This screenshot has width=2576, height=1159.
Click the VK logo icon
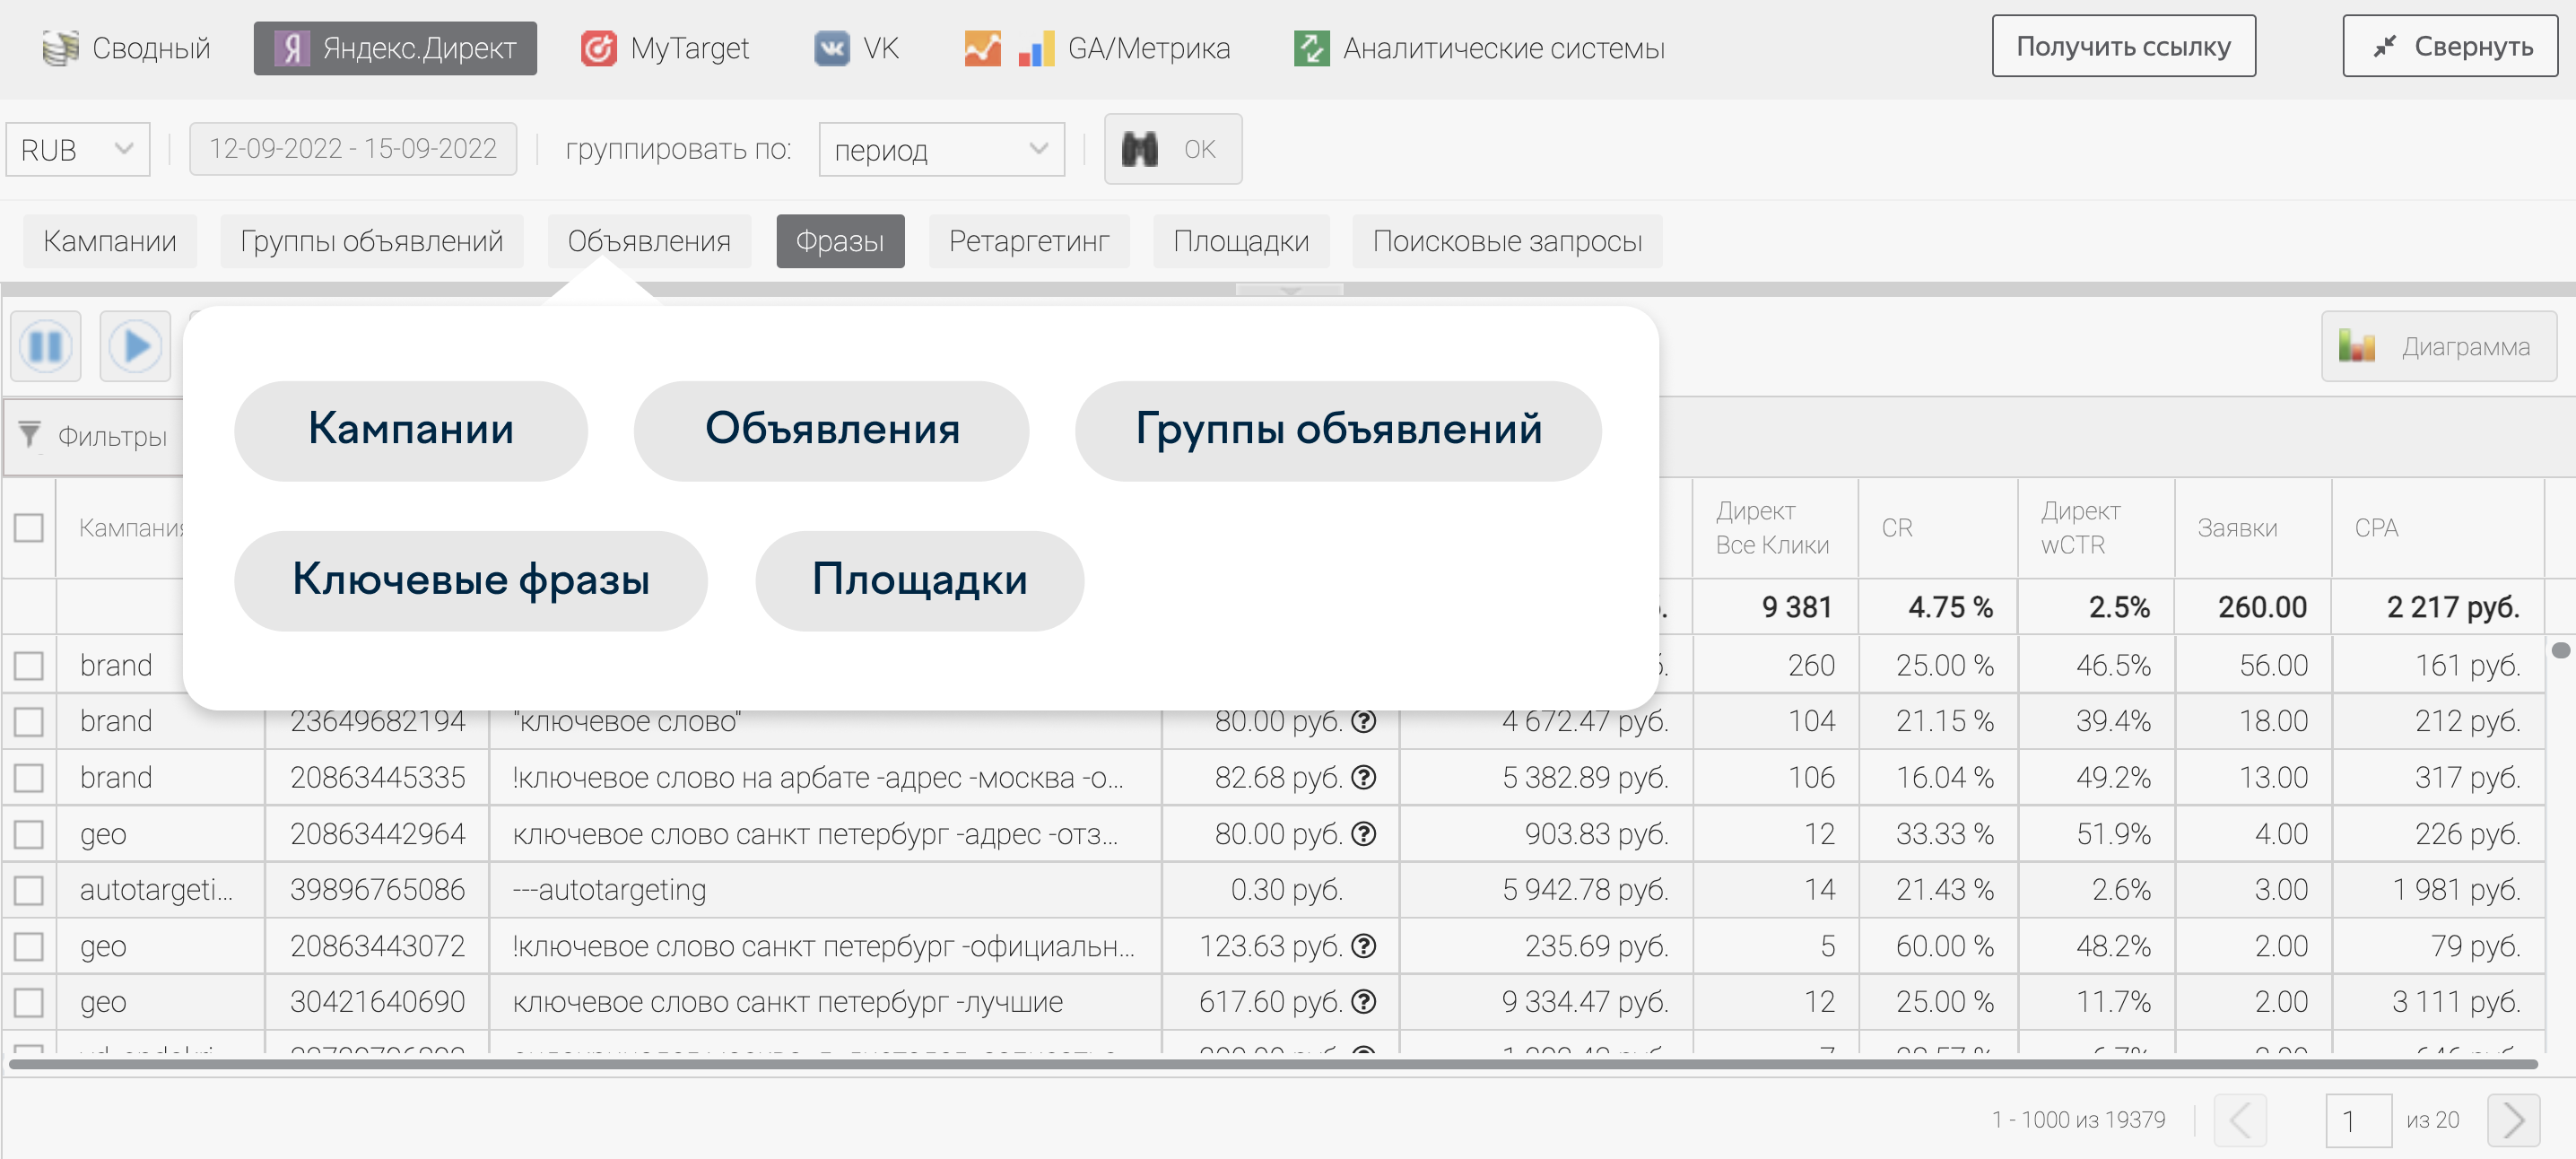pos(831,48)
